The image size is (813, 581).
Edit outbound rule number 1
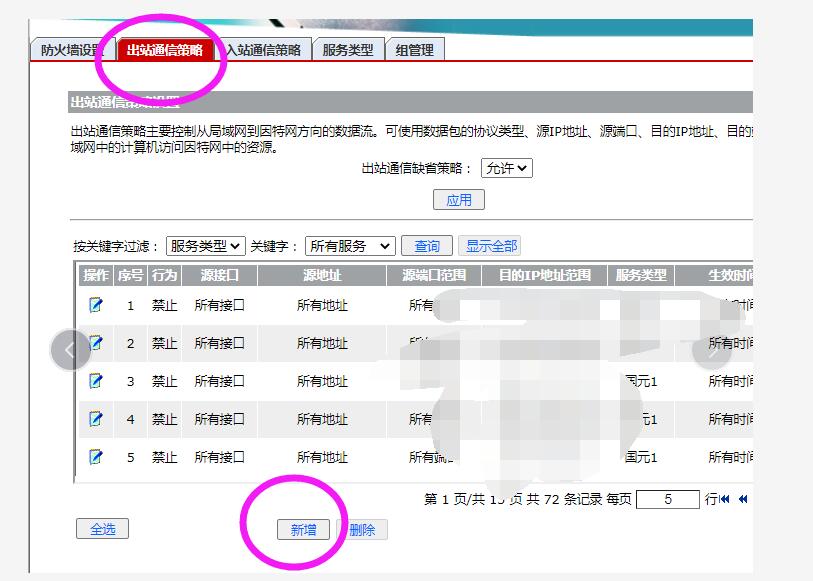click(x=95, y=305)
